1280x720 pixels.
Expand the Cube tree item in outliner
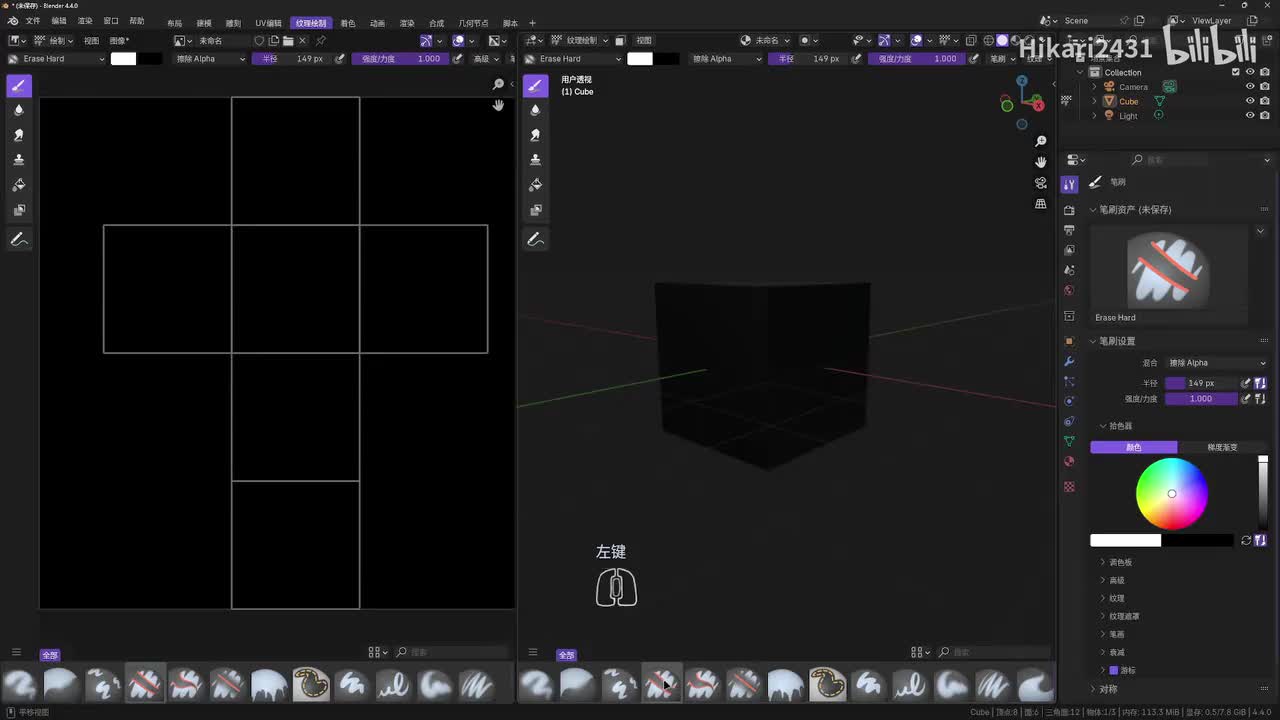1094,101
